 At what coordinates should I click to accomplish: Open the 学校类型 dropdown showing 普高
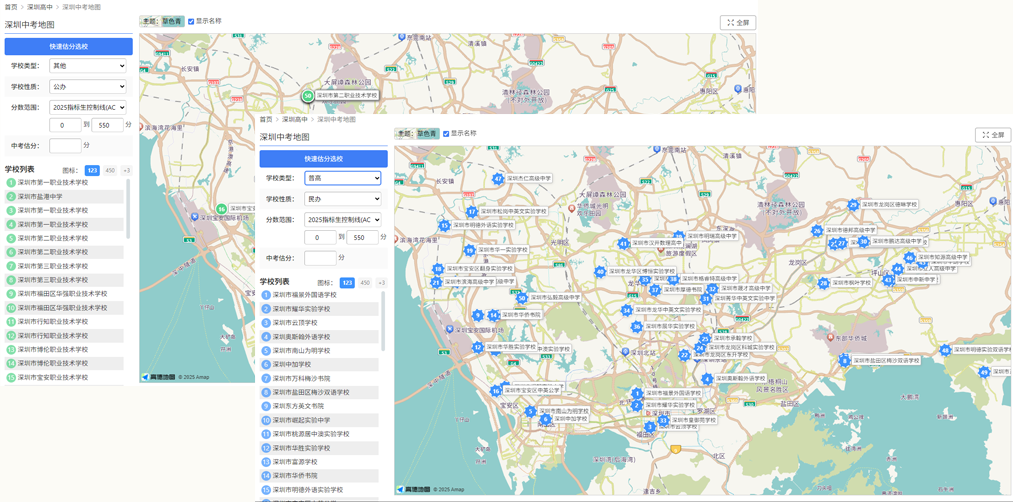[x=342, y=178]
